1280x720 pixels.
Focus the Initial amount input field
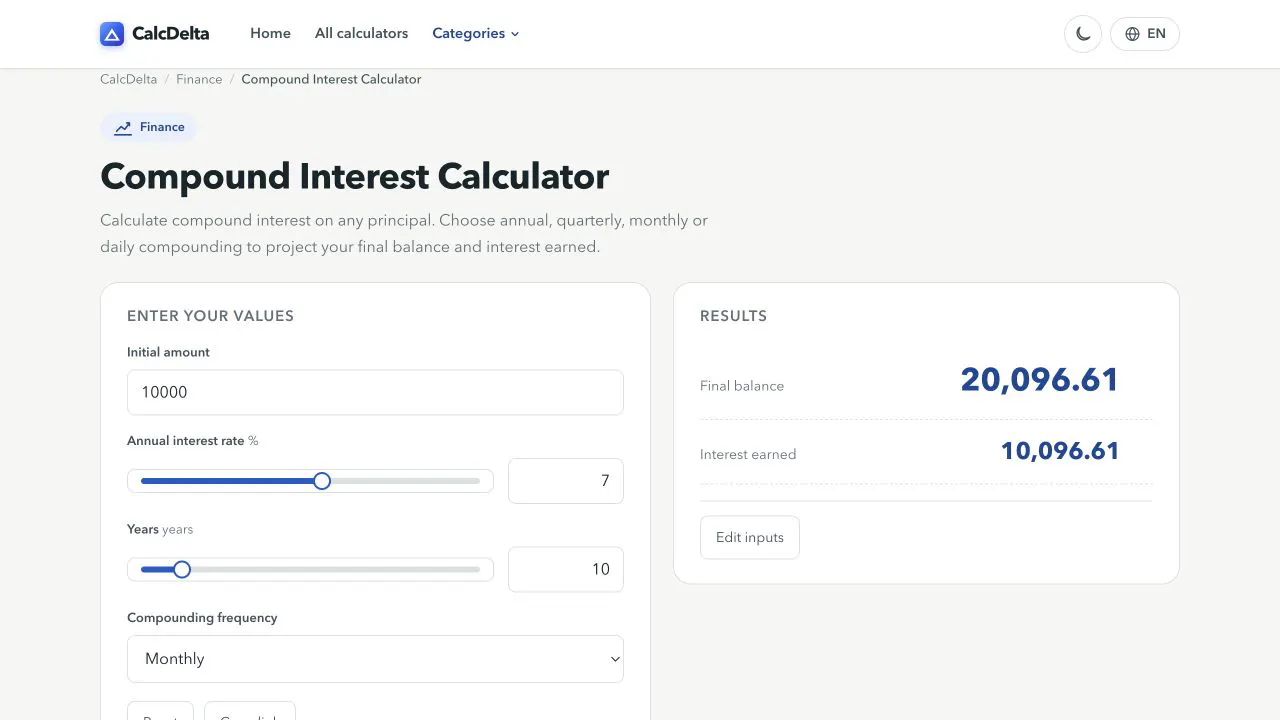375,392
